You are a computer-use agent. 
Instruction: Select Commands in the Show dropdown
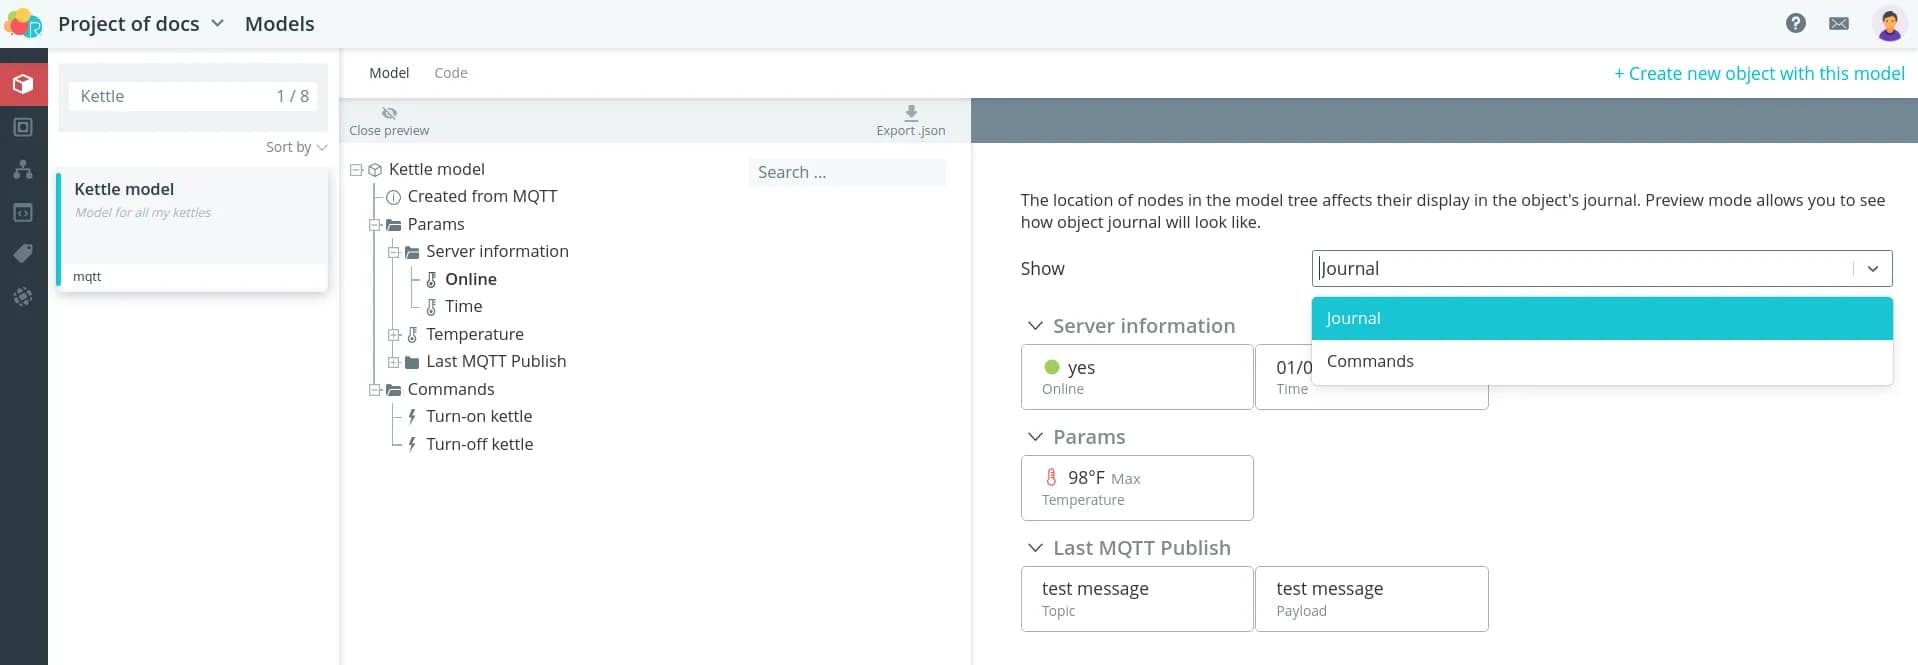point(1370,361)
